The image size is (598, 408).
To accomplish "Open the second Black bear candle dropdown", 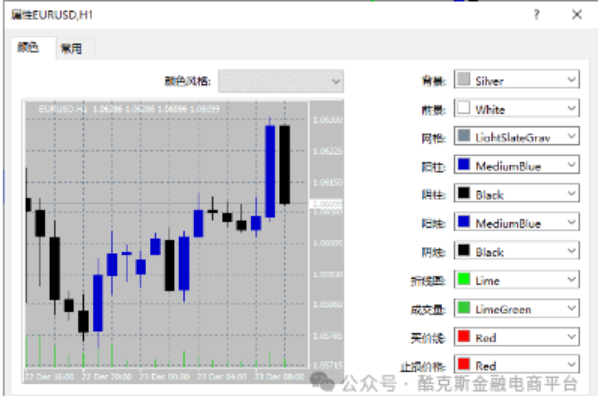I will click(517, 251).
